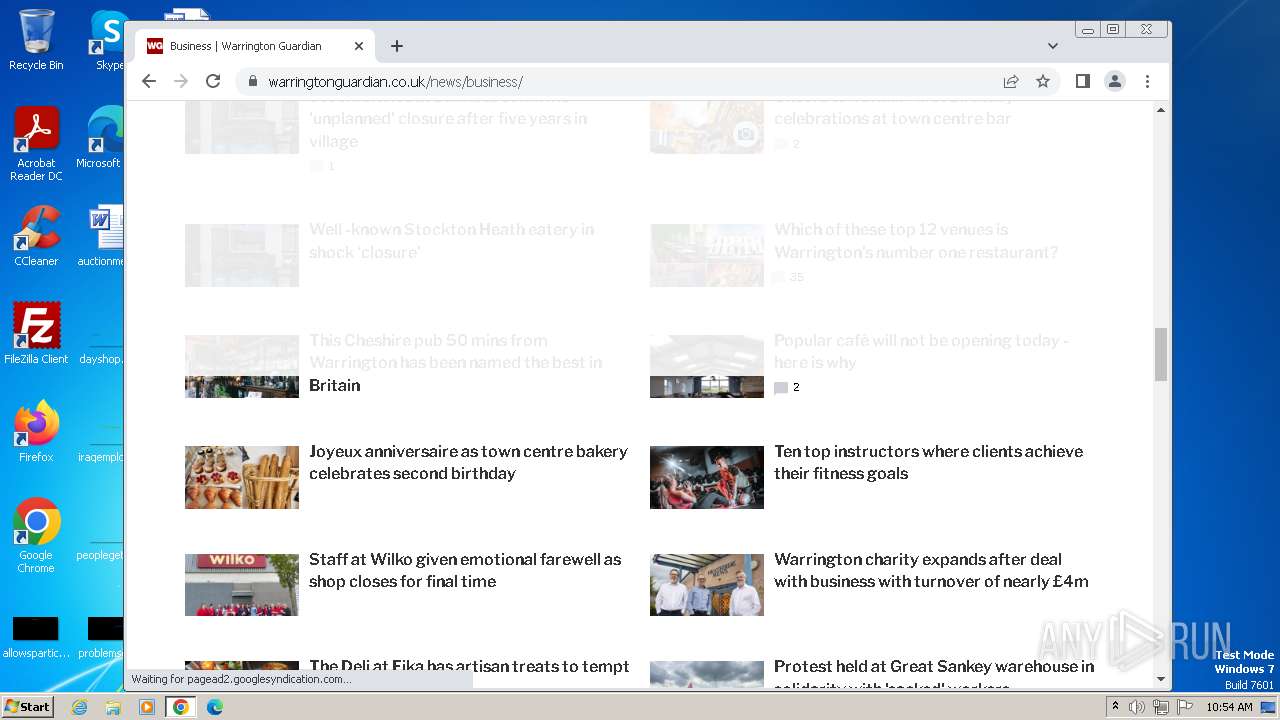This screenshot has height=720, width=1280.
Task: Open Internet Explorer from the taskbar
Action: click(x=80, y=707)
